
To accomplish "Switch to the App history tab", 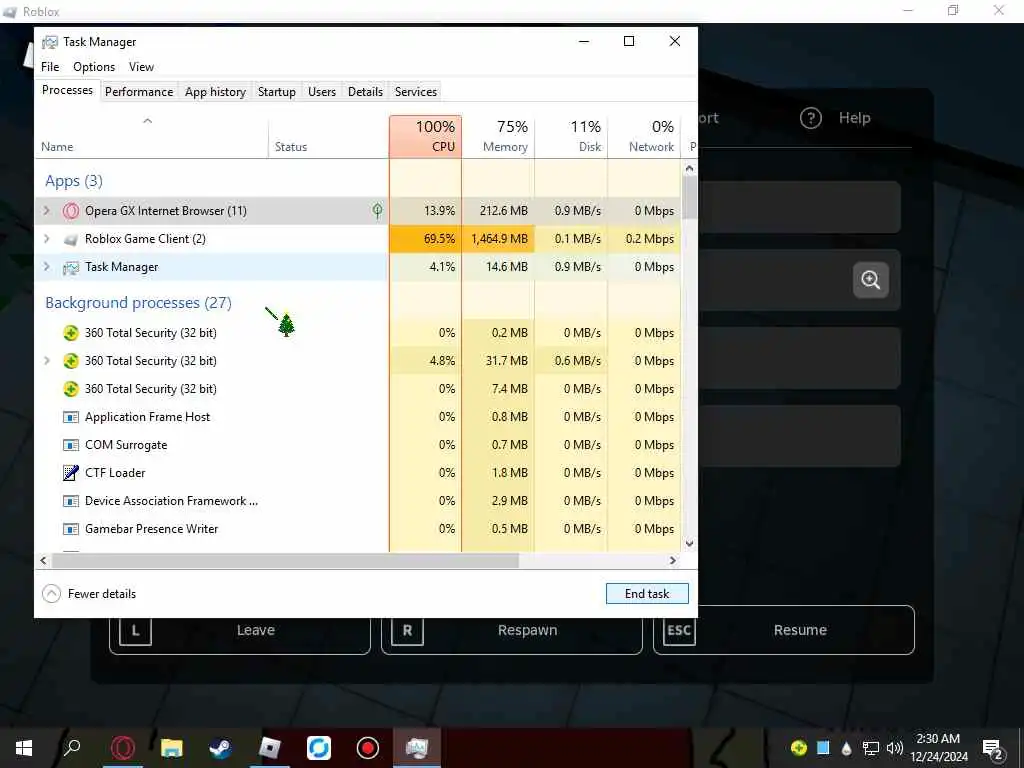I will pos(215,91).
